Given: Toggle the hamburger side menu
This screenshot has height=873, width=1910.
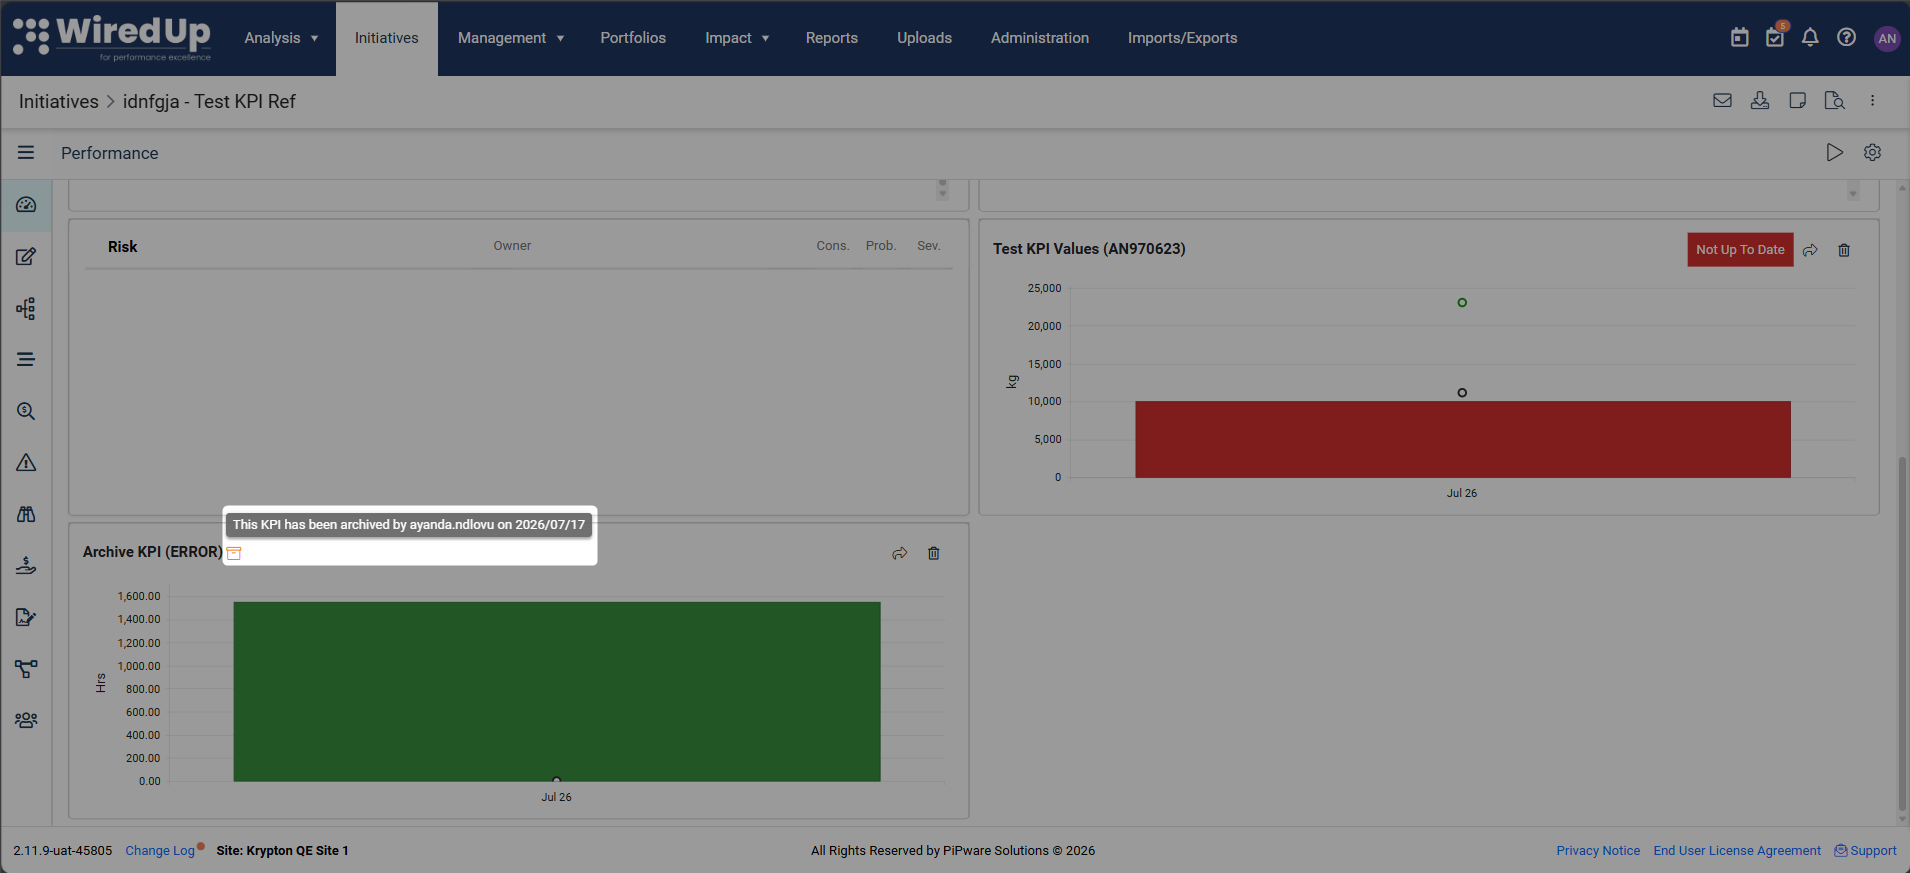Looking at the screenshot, I should [26, 153].
